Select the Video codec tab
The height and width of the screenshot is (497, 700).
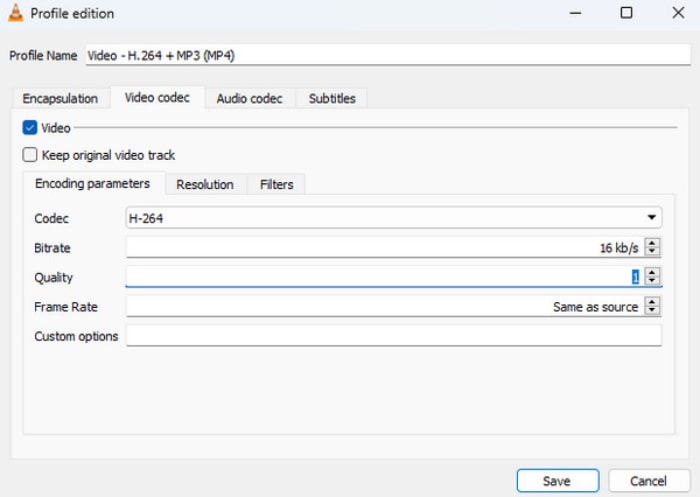click(x=157, y=97)
